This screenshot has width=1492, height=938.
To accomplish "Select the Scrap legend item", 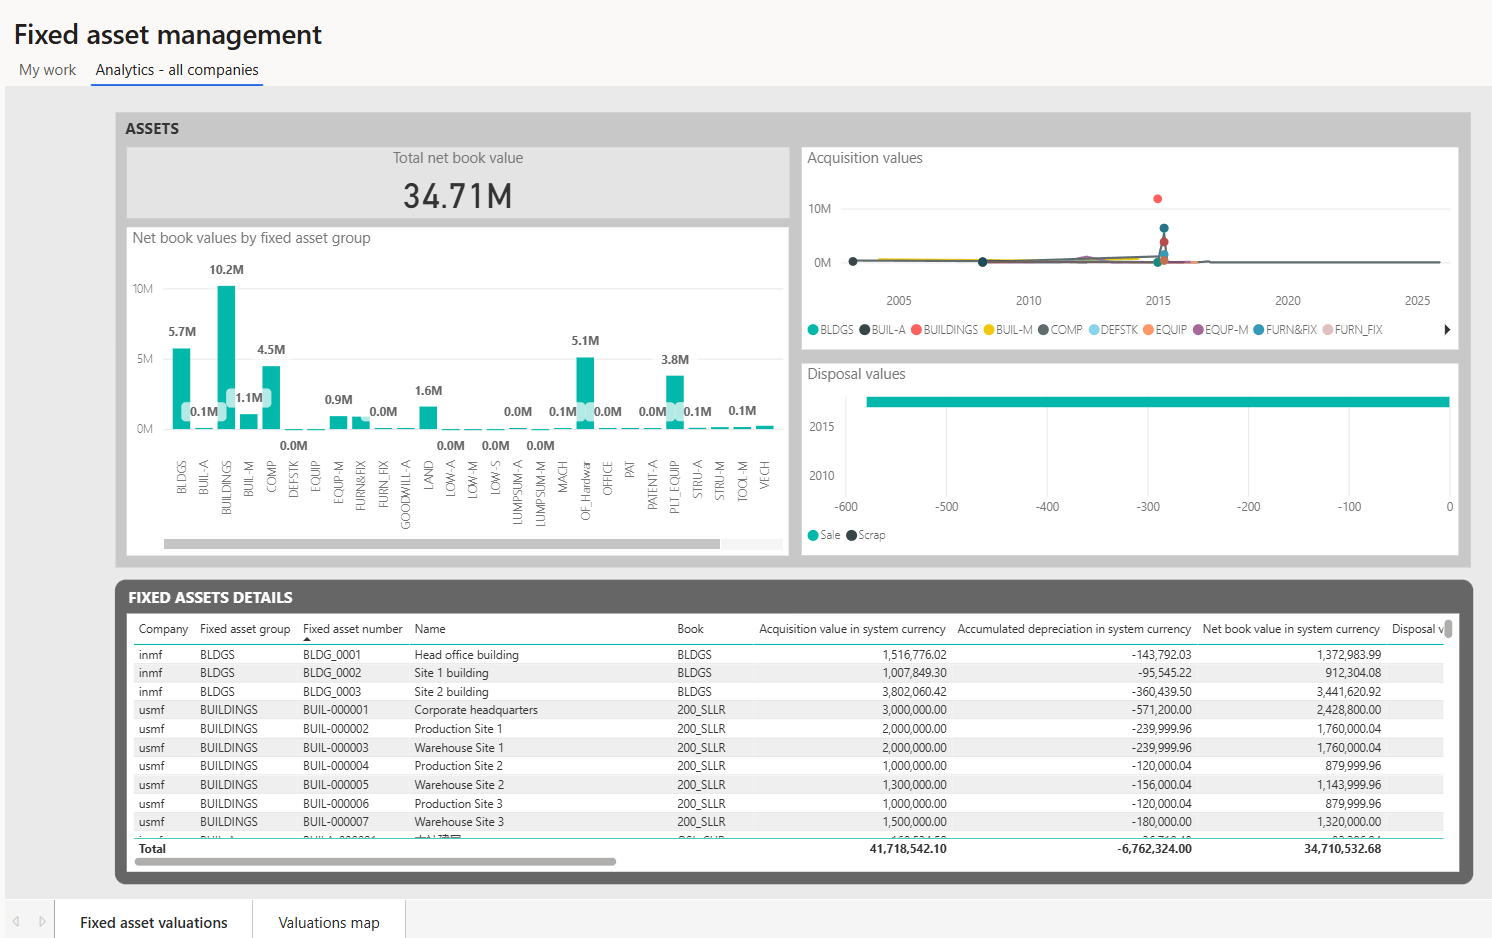I will (x=866, y=535).
